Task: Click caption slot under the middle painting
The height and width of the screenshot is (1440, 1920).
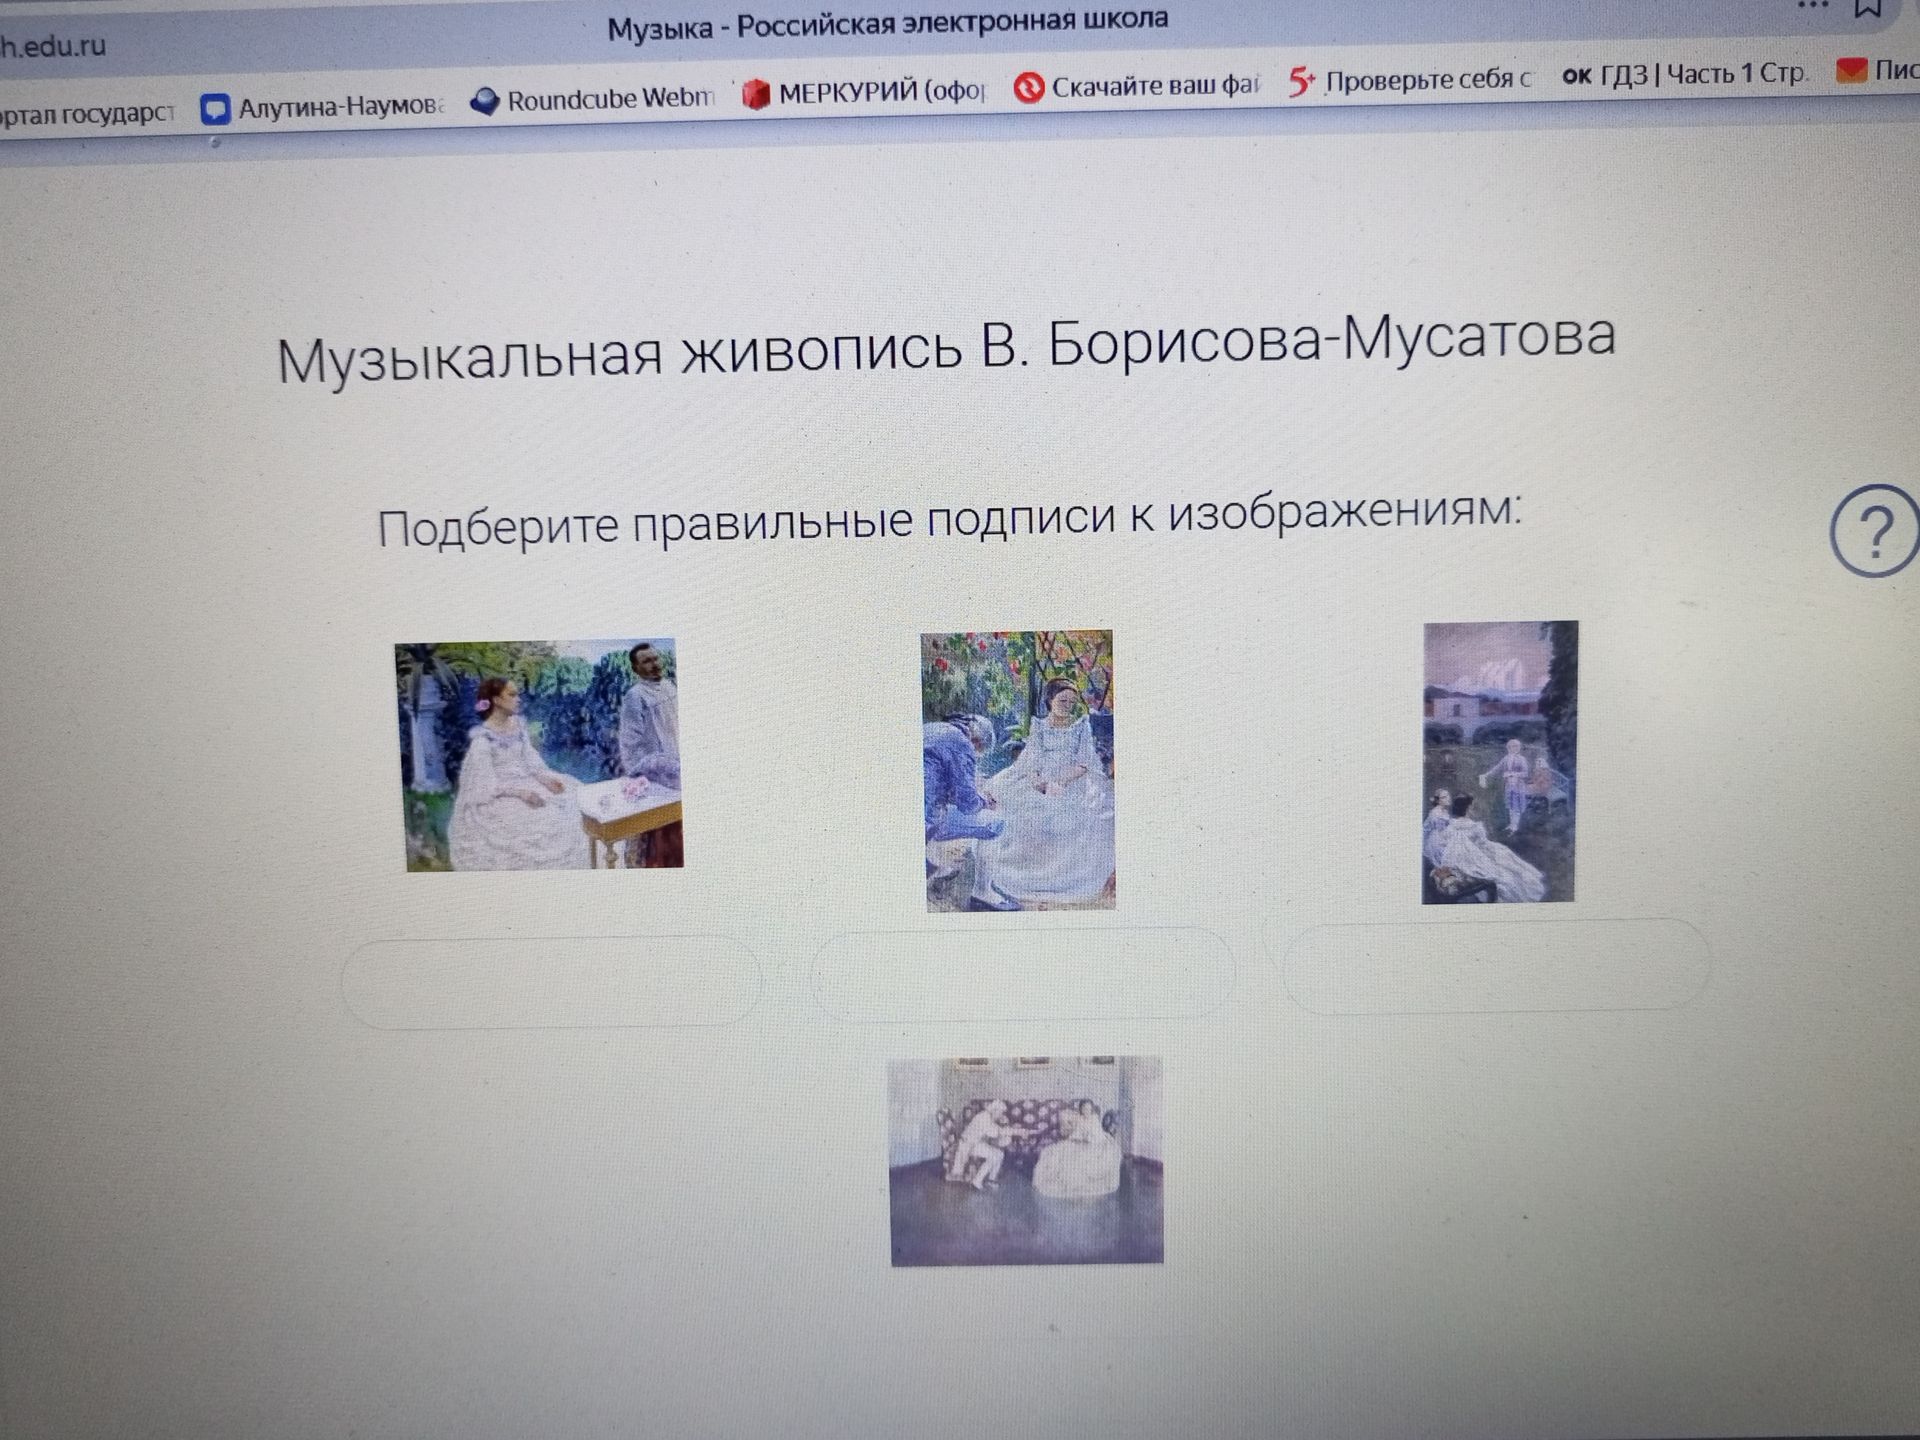Action: click(1022, 973)
